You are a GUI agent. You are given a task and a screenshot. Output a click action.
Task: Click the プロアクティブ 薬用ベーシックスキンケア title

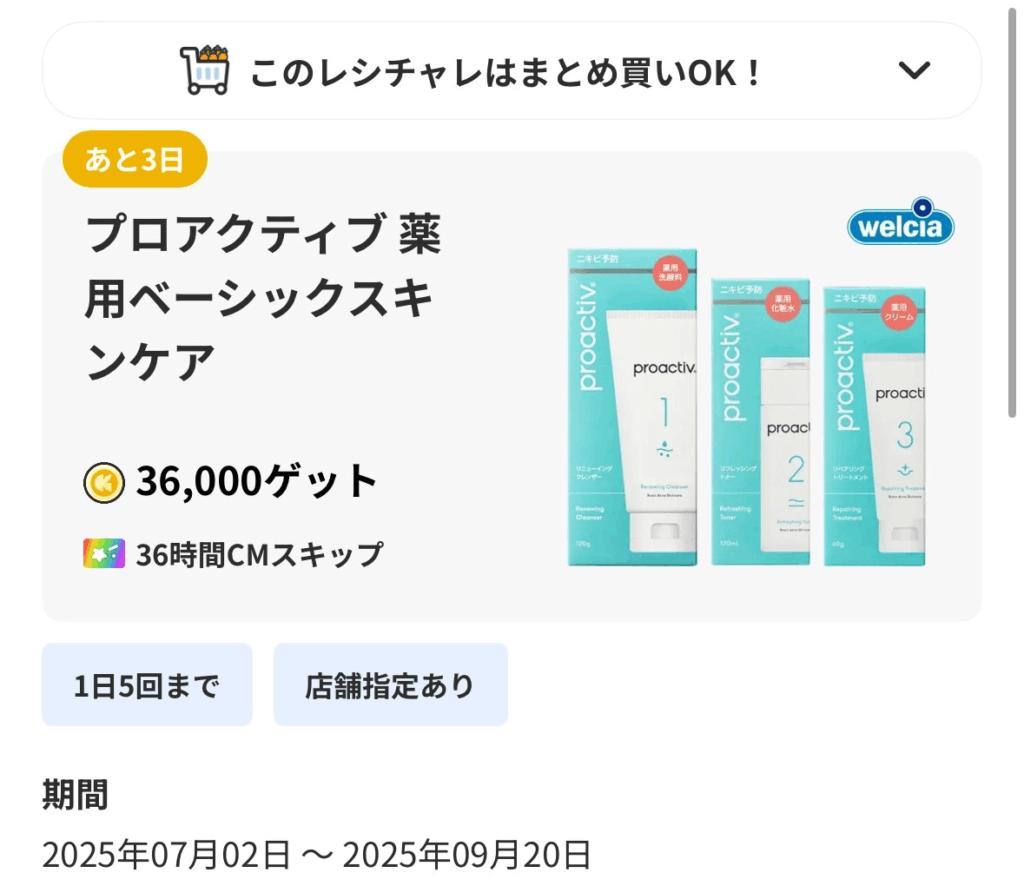pos(263,298)
